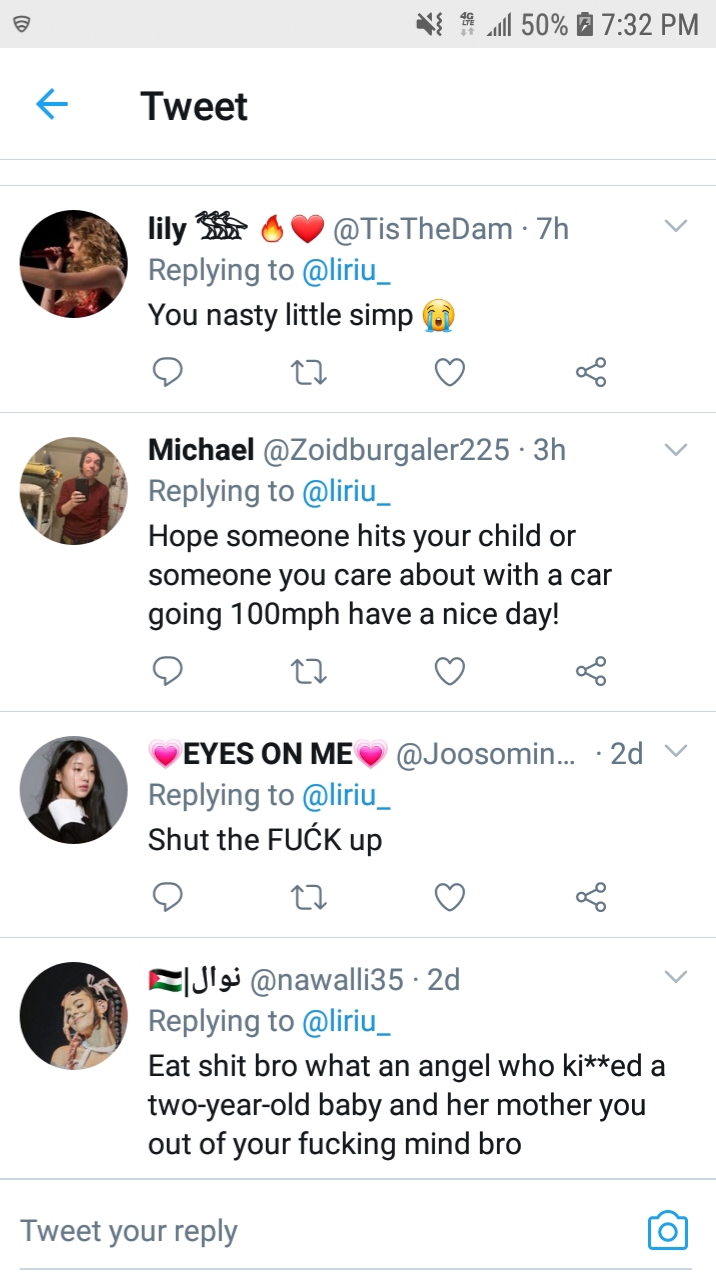Tap the Tweet your reply field
The height and width of the screenshot is (1280, 716).
coord(300,1231)
